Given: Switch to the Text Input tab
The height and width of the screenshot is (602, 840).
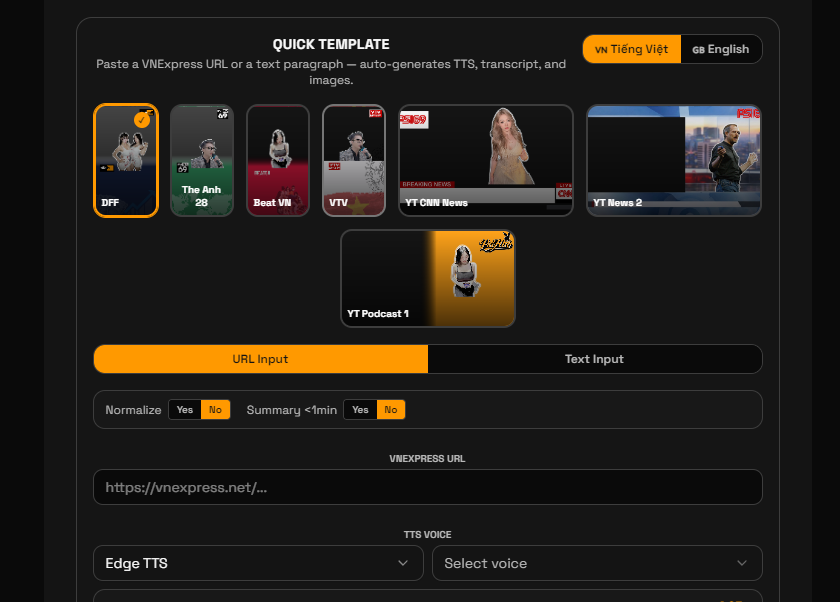Looking at the screenshot, I should coord(595,359).
